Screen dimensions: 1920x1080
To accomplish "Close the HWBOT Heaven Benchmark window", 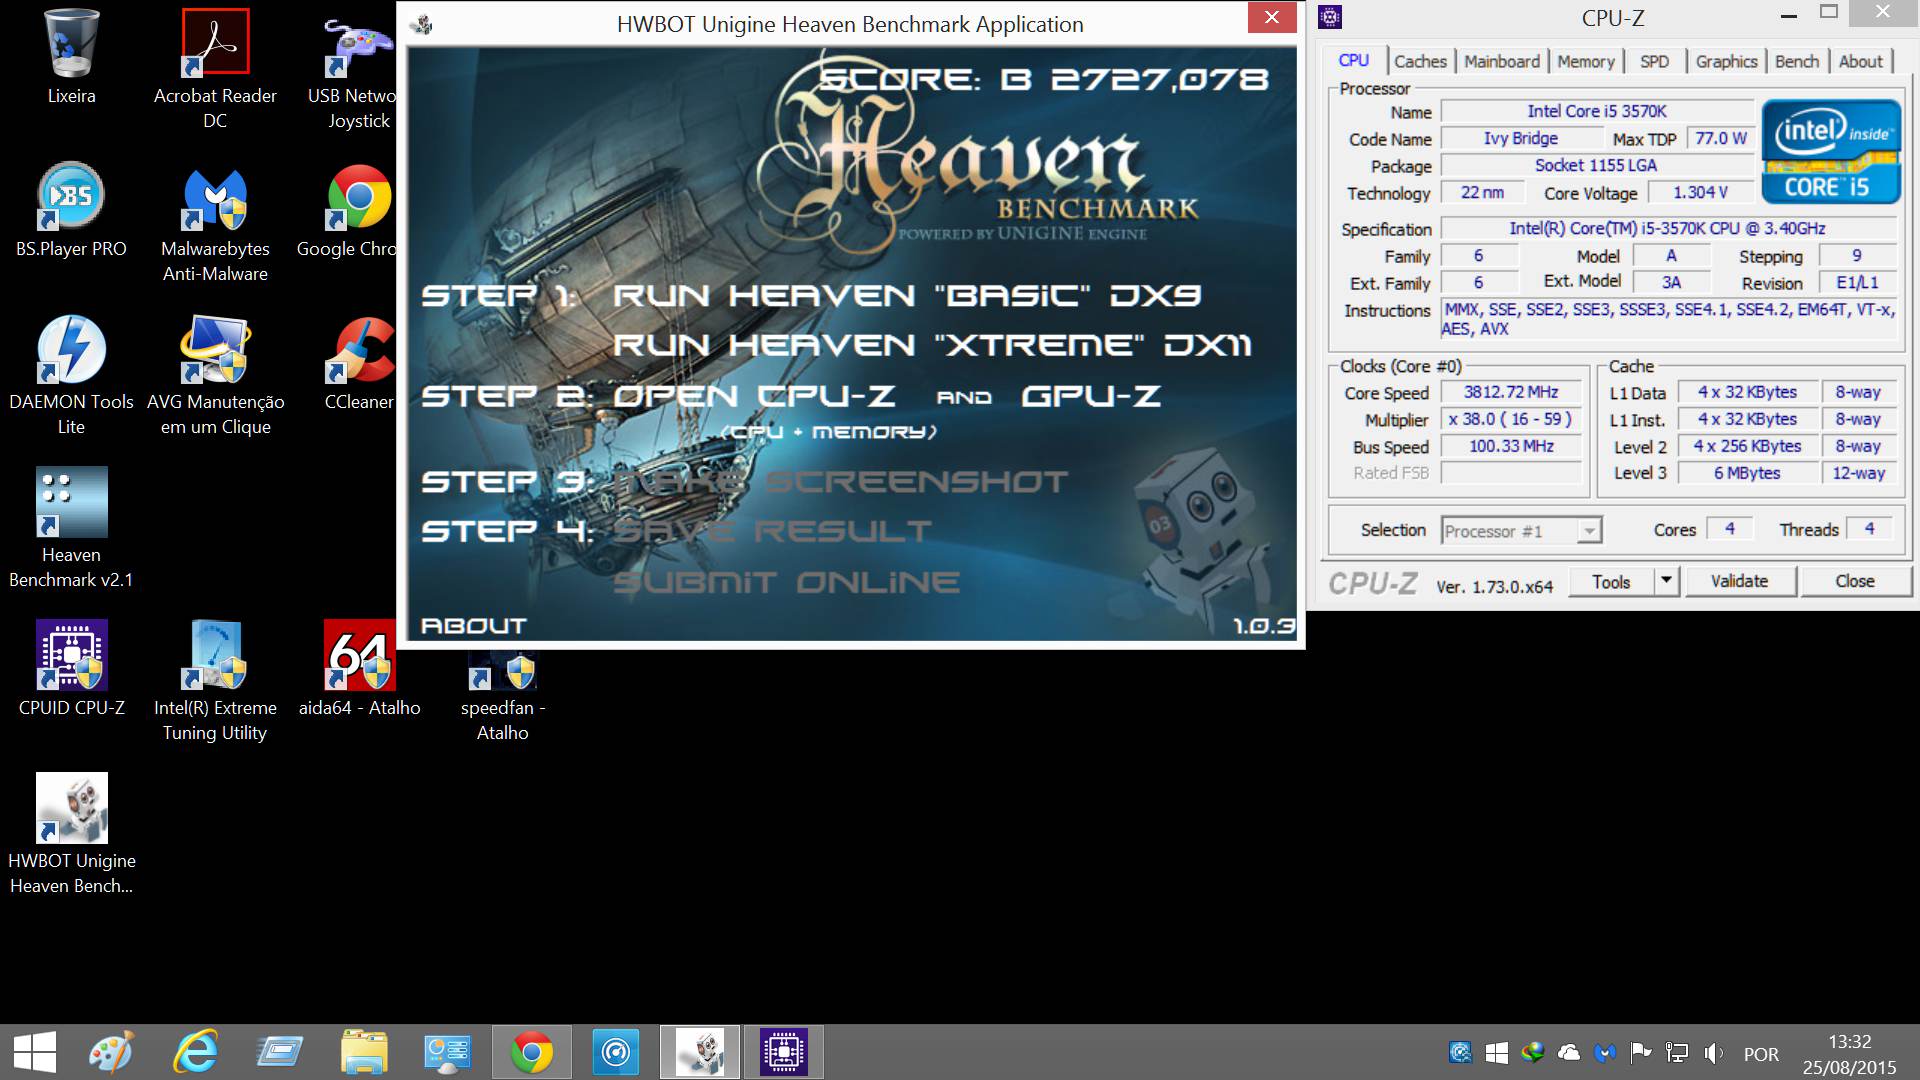I will 1272,17.
